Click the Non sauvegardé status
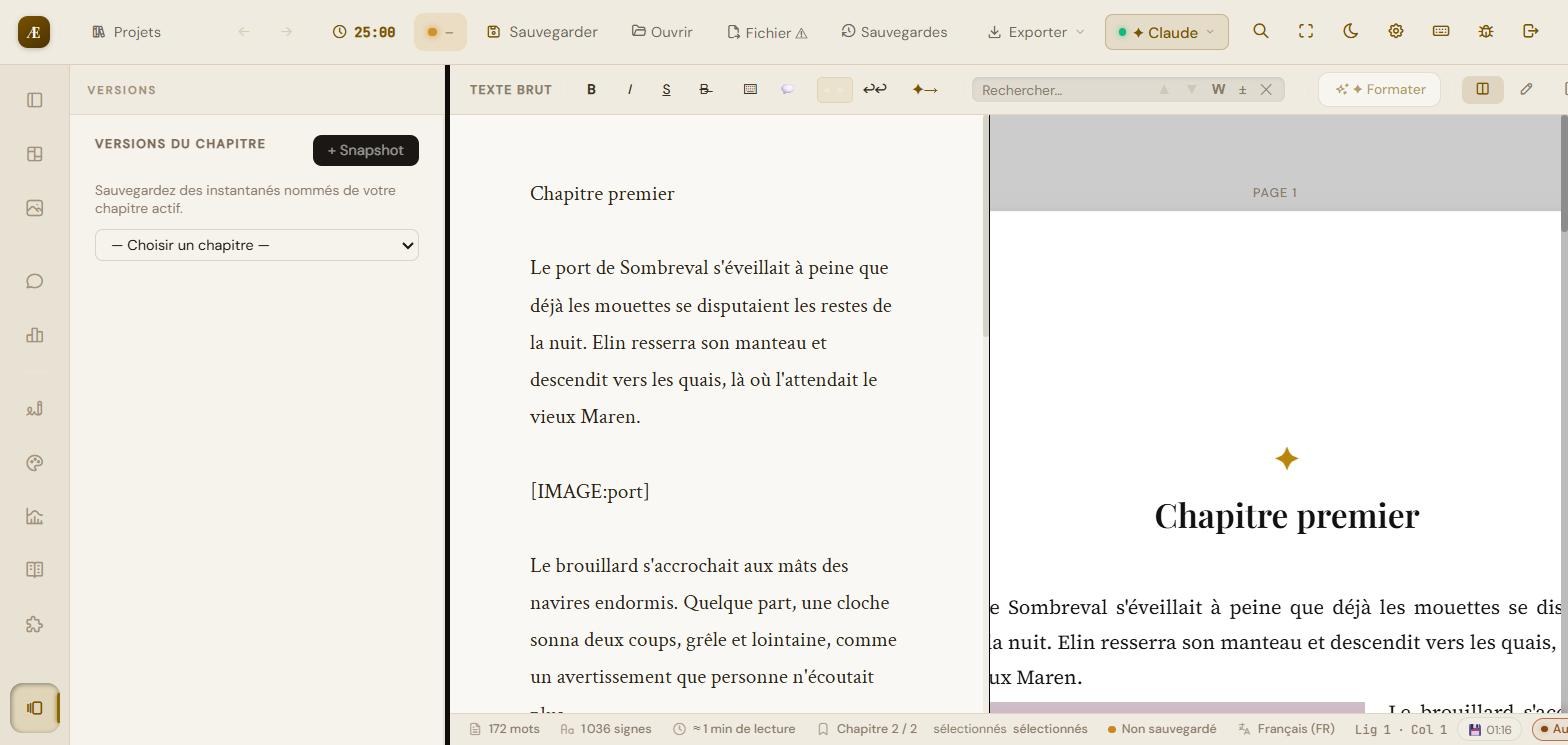Screen dimensions: 1568x745 click(1161, 729)
